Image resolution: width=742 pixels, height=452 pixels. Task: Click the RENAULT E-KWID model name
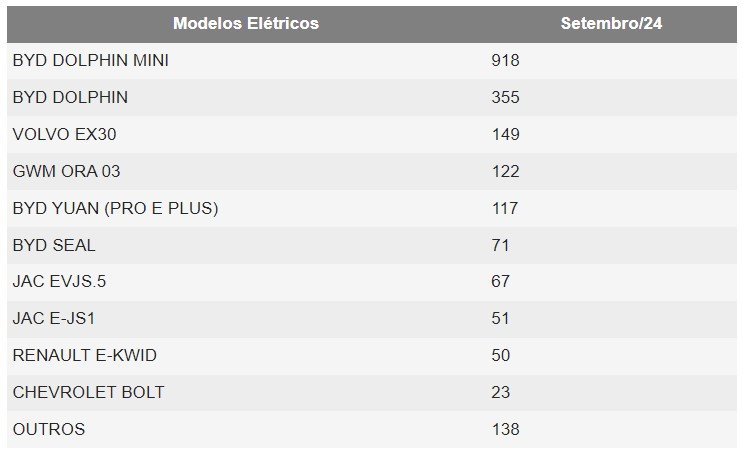click(84, 355)
